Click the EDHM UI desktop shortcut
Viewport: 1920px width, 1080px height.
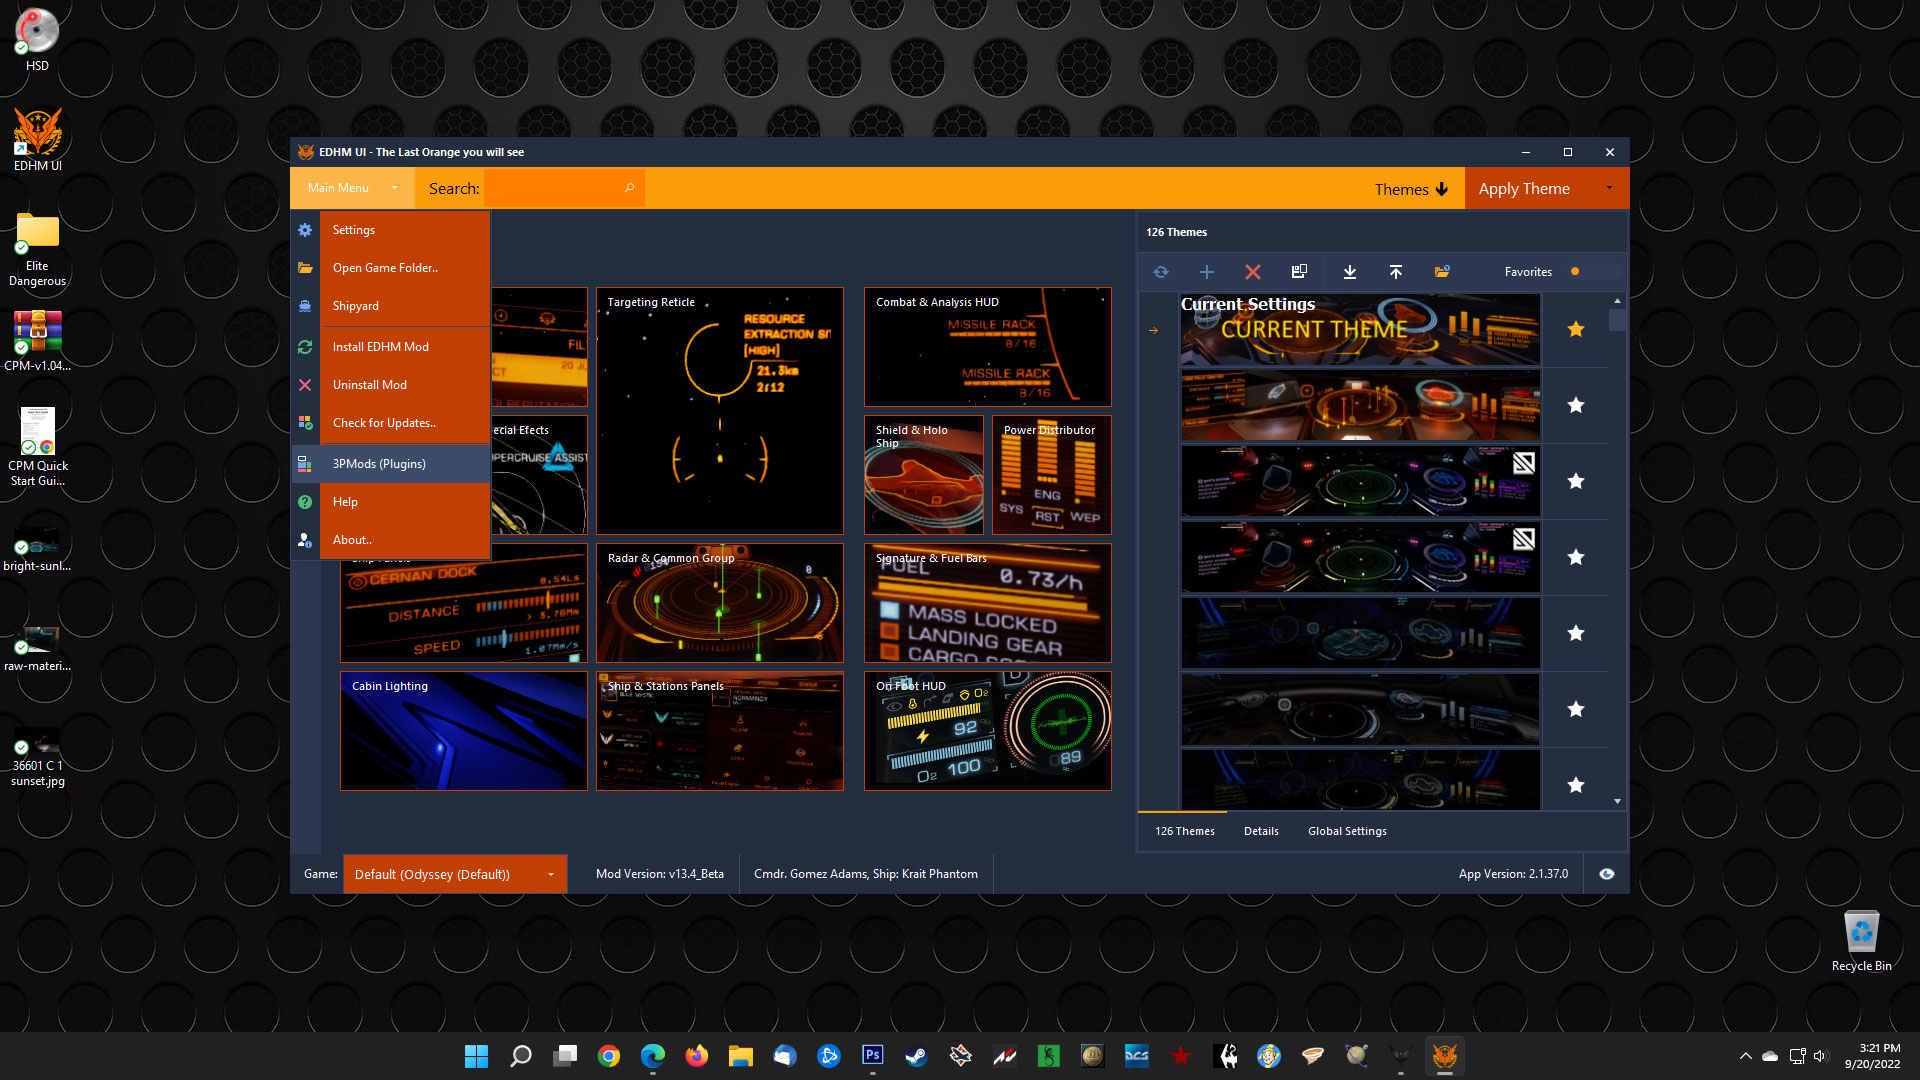point(37,140)
